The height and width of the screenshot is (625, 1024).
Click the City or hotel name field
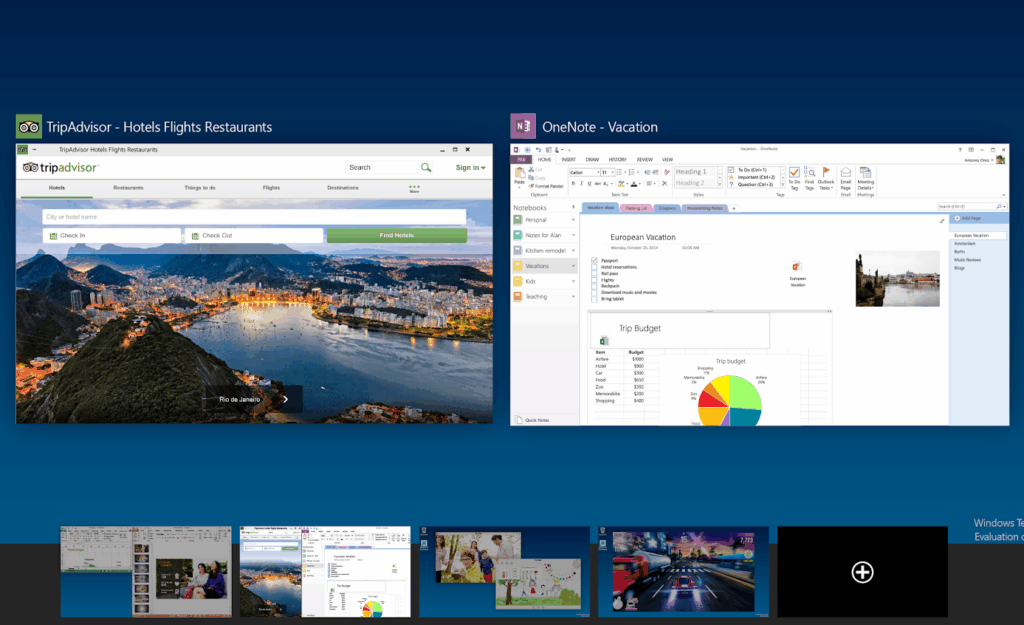coord(255,217)
